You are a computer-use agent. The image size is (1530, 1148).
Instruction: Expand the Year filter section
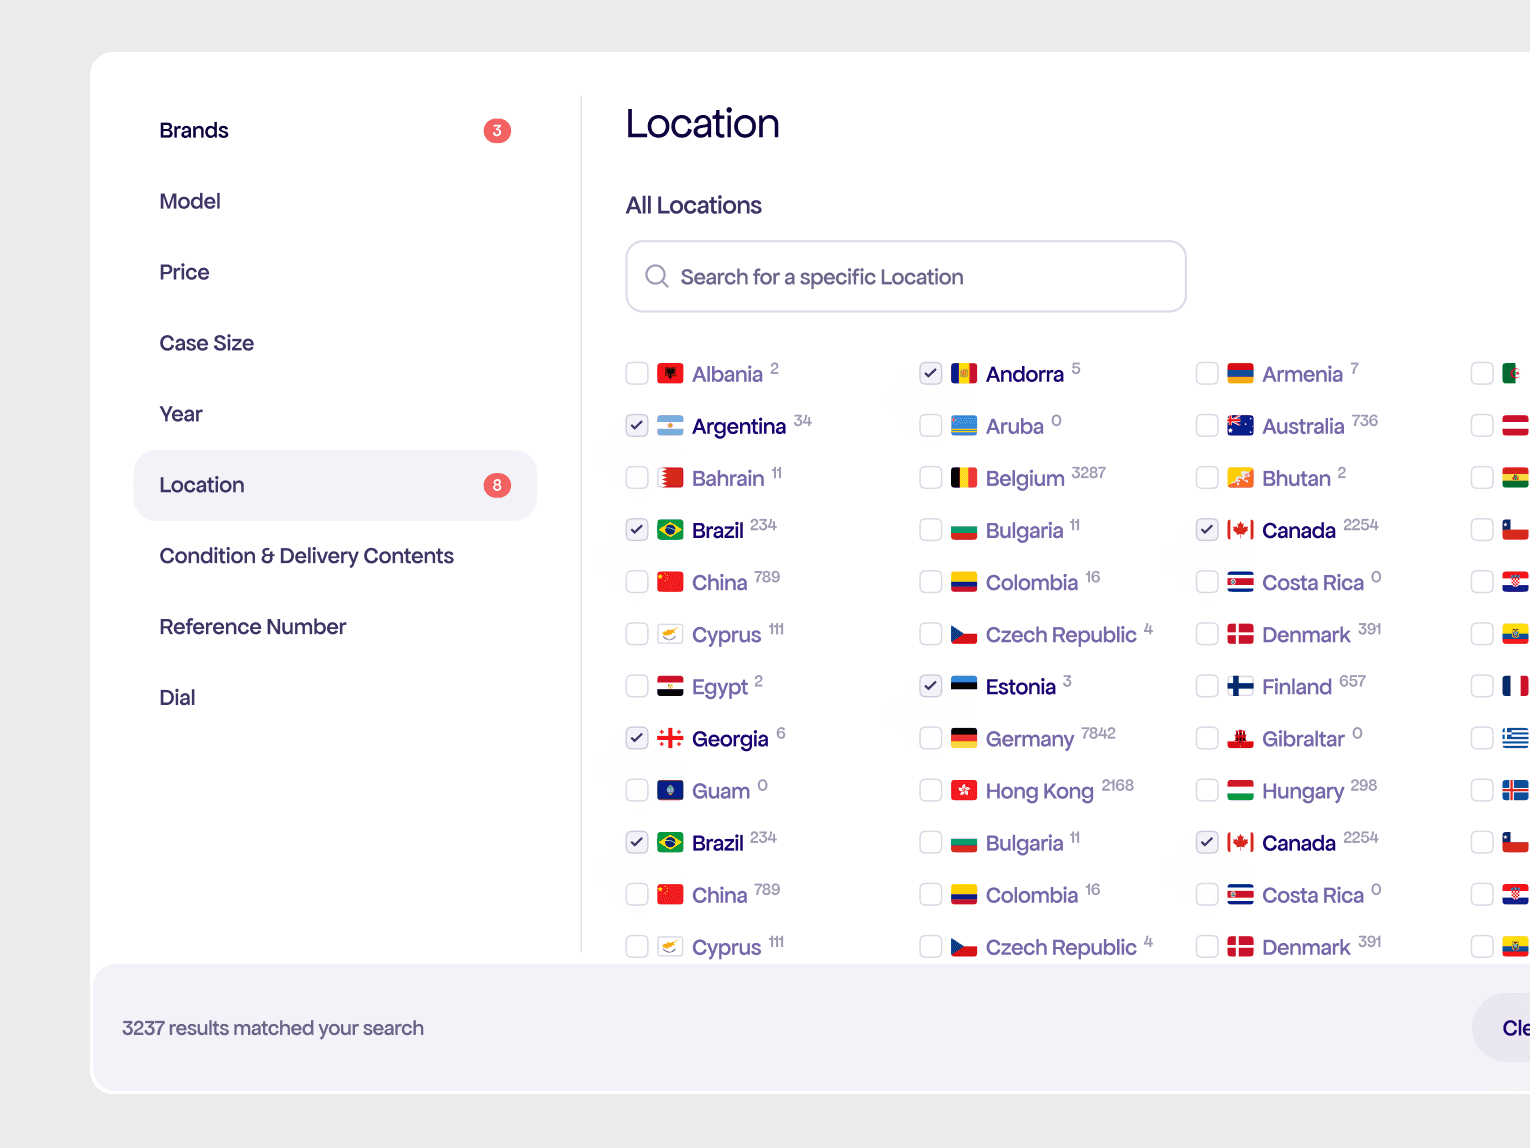click(181, 413)
